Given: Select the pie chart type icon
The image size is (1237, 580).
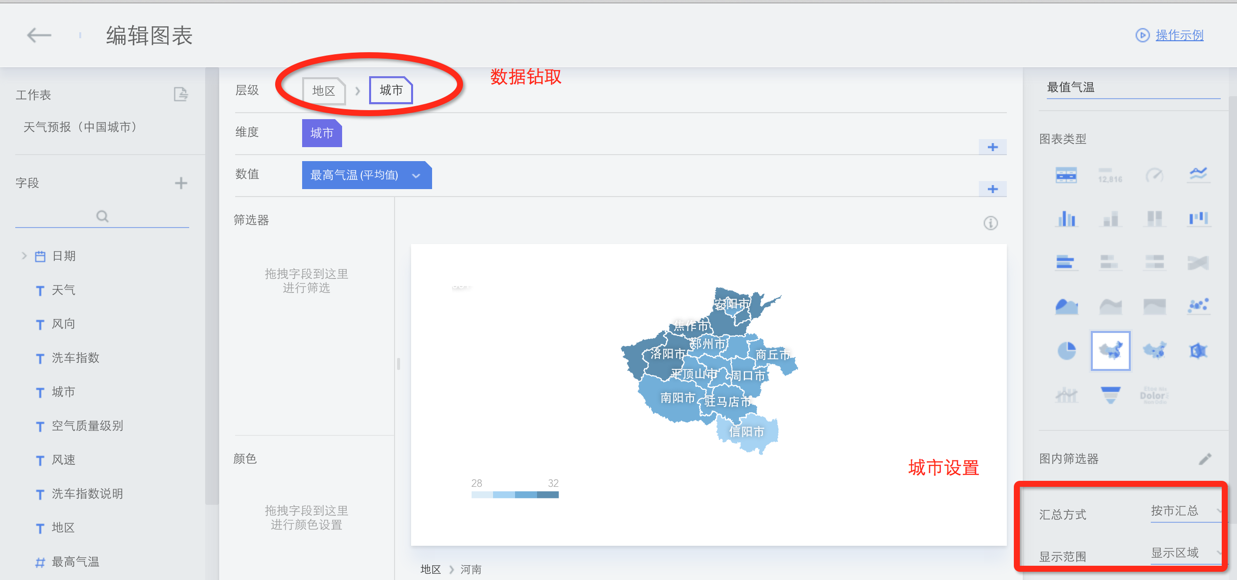Looking at the screenshot, I should pyautogui.click(x=1066, y=349).
